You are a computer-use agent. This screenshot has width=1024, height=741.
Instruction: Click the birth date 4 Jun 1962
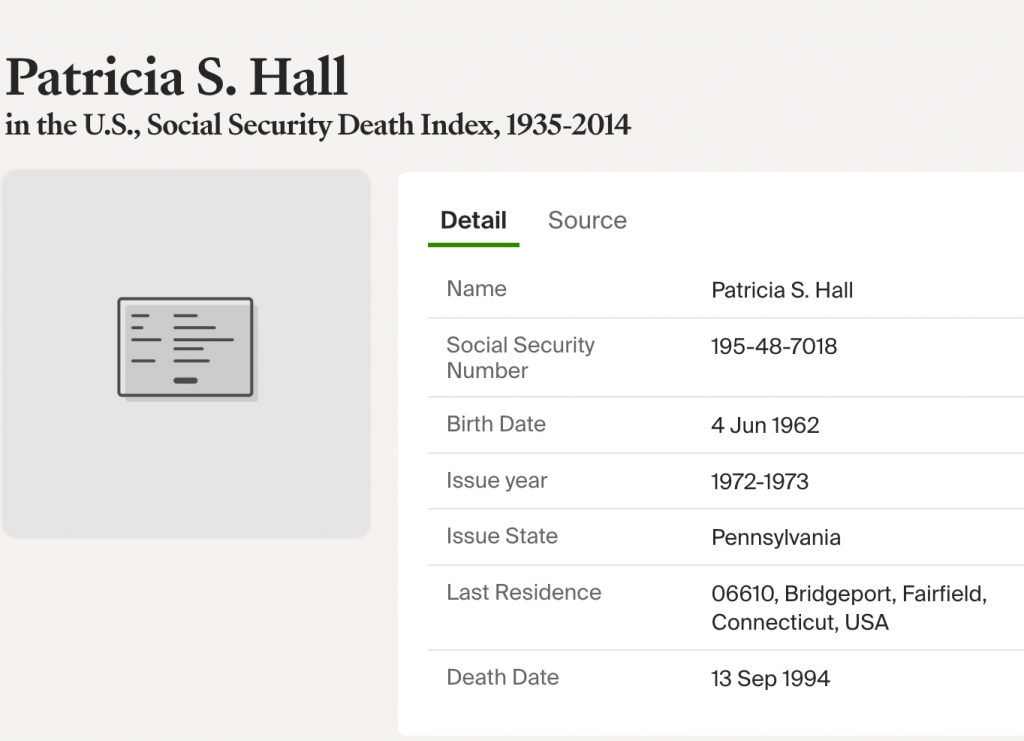coord(765,425)
